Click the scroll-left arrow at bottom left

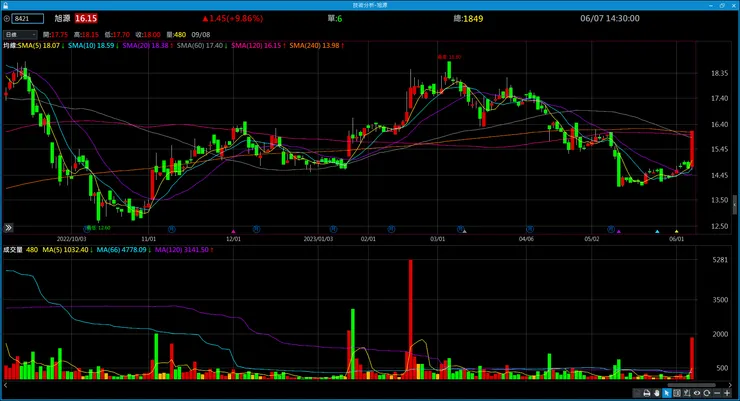tap(5, 385)
